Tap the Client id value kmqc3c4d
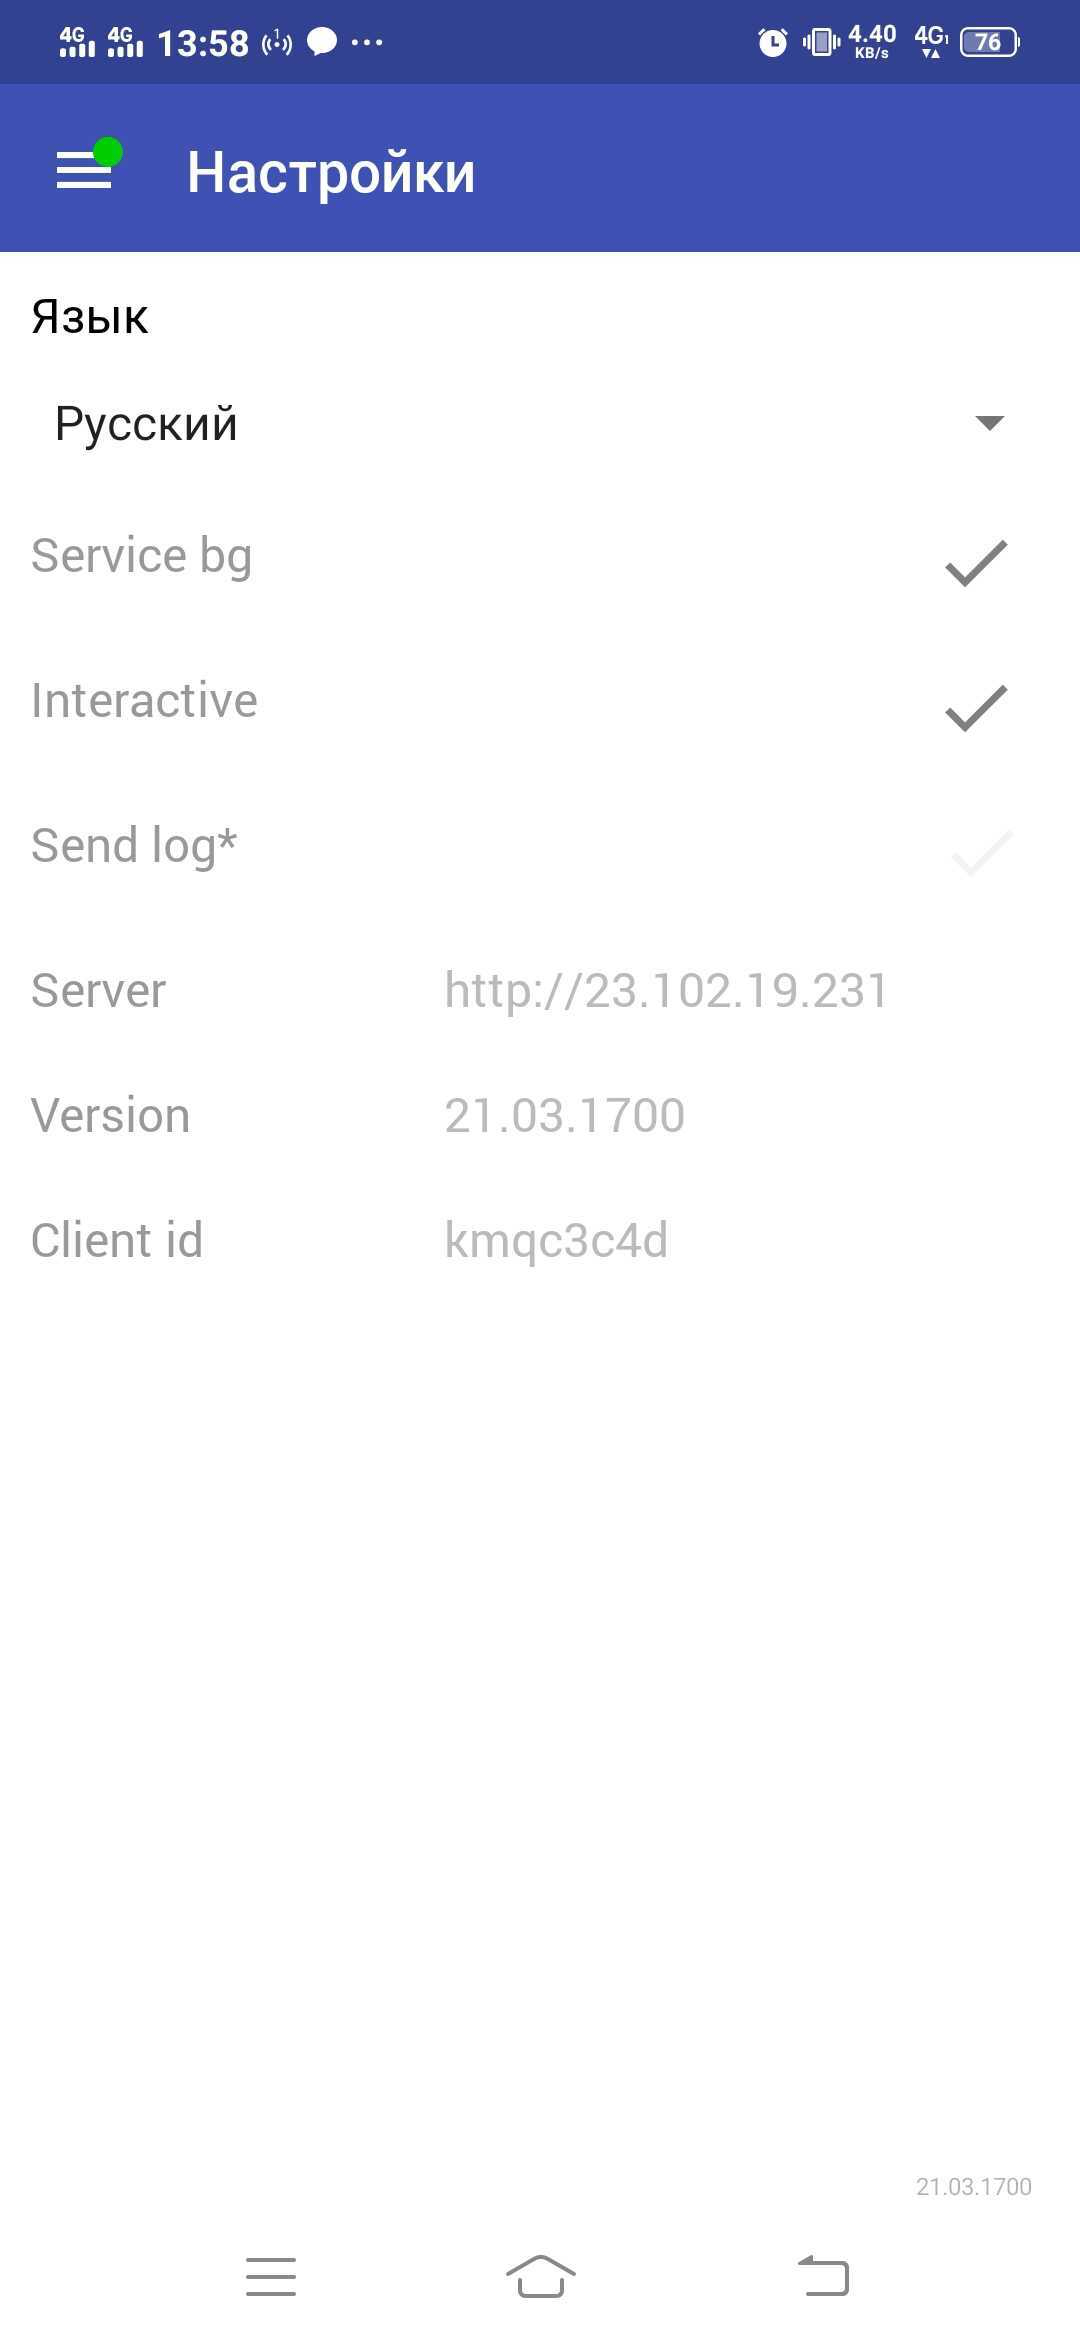Image resolution: width=1080 pixels, height=2340 pixels. 556,1241
